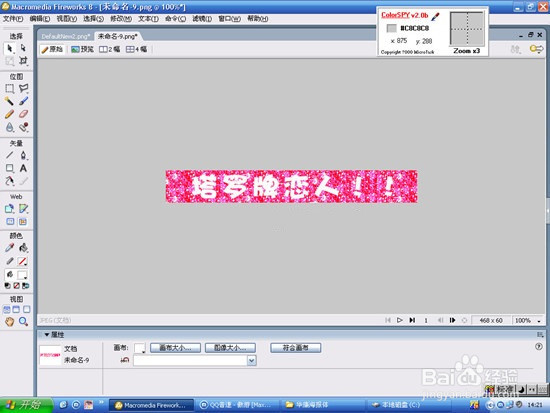Select the Zoom tool

click(x=23, y=321)
